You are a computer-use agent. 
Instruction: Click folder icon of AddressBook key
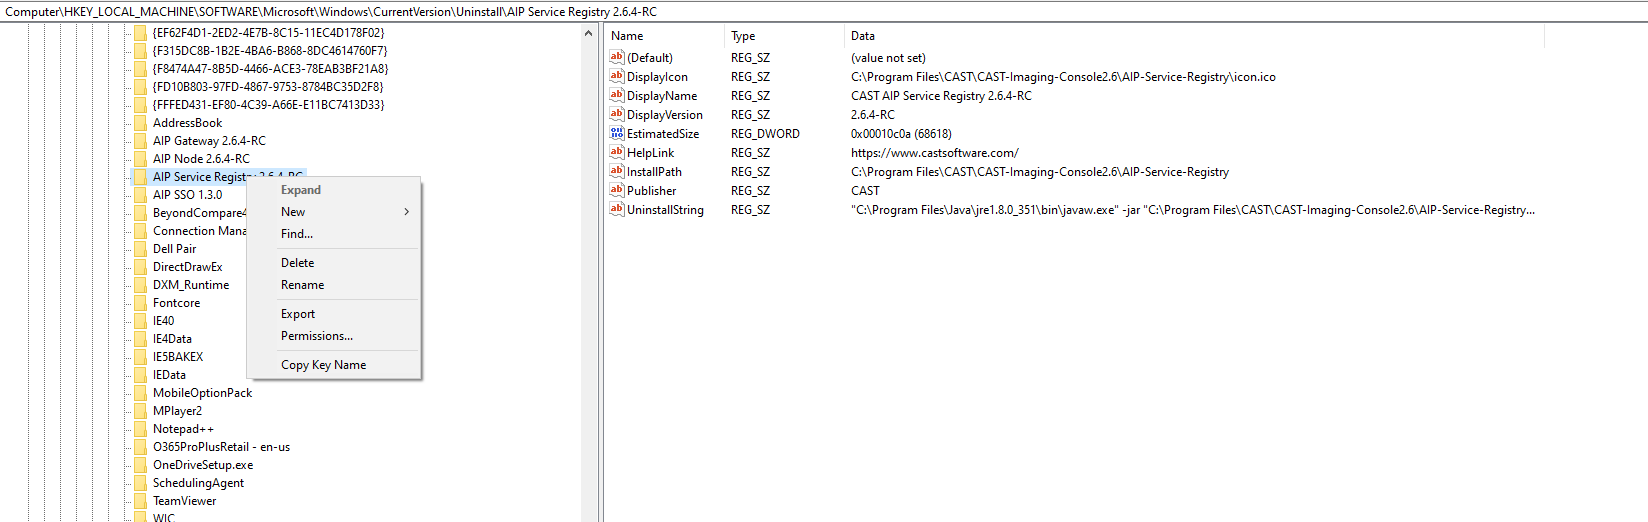coord(140,123)
